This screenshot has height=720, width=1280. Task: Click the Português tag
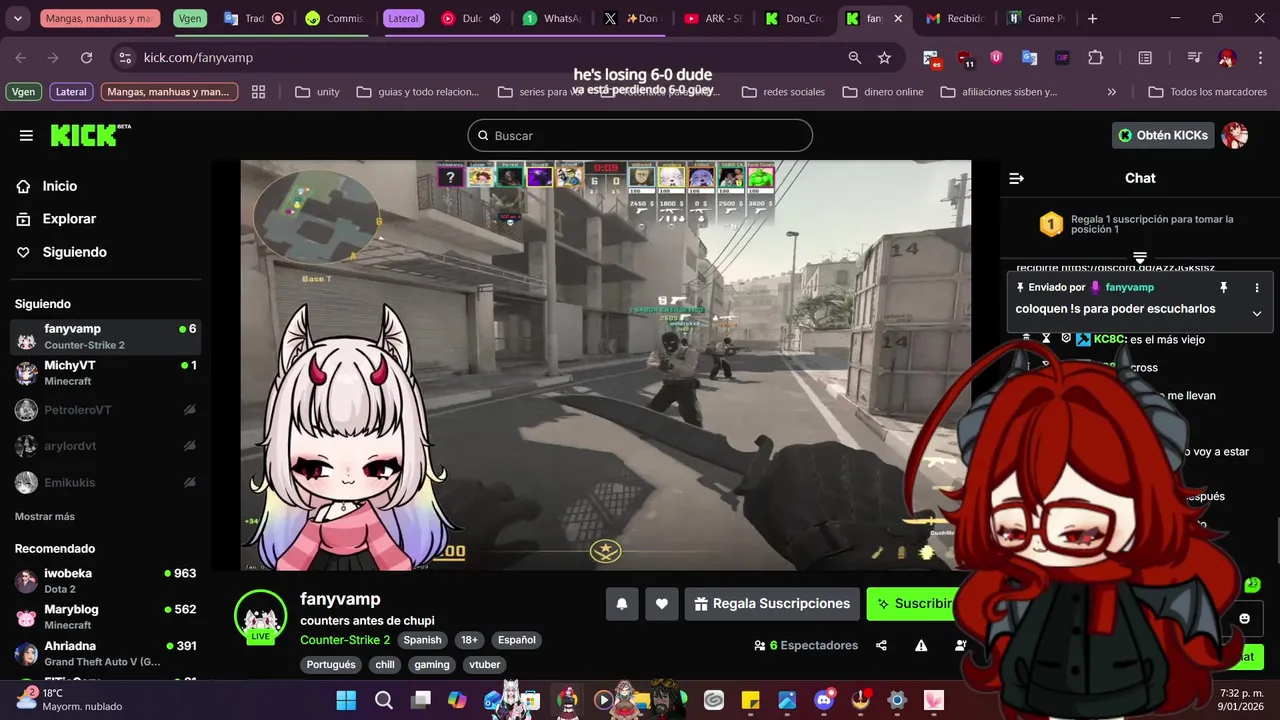(331, 664)
